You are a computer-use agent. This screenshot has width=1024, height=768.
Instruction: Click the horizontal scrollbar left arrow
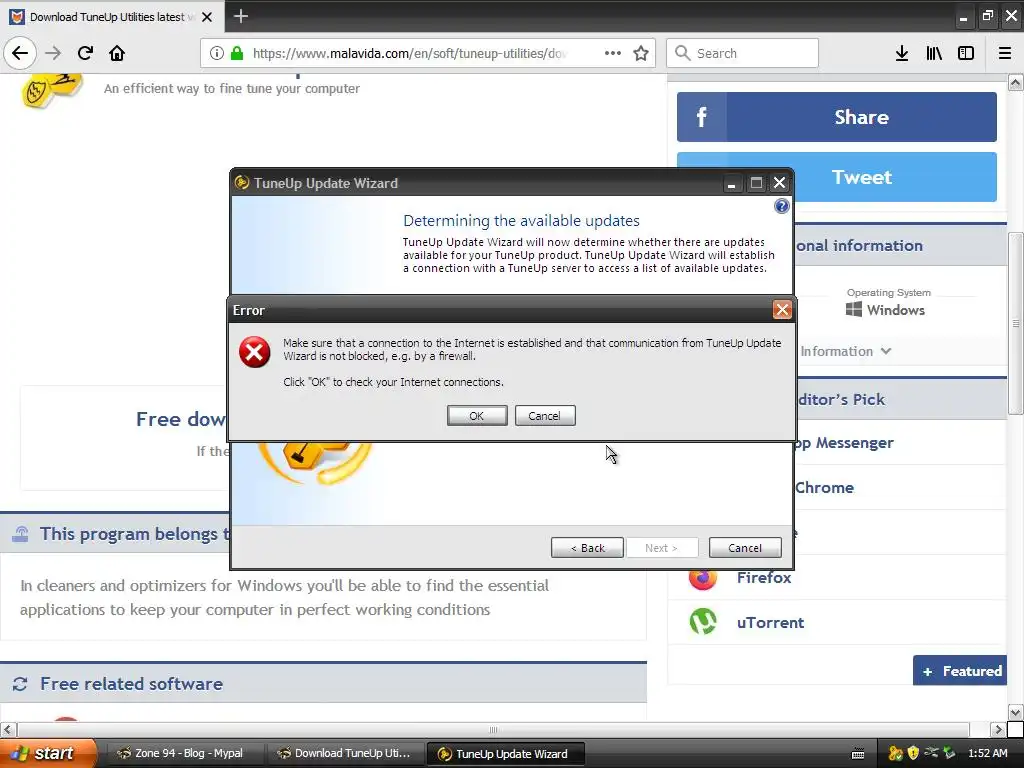(7, 729)
